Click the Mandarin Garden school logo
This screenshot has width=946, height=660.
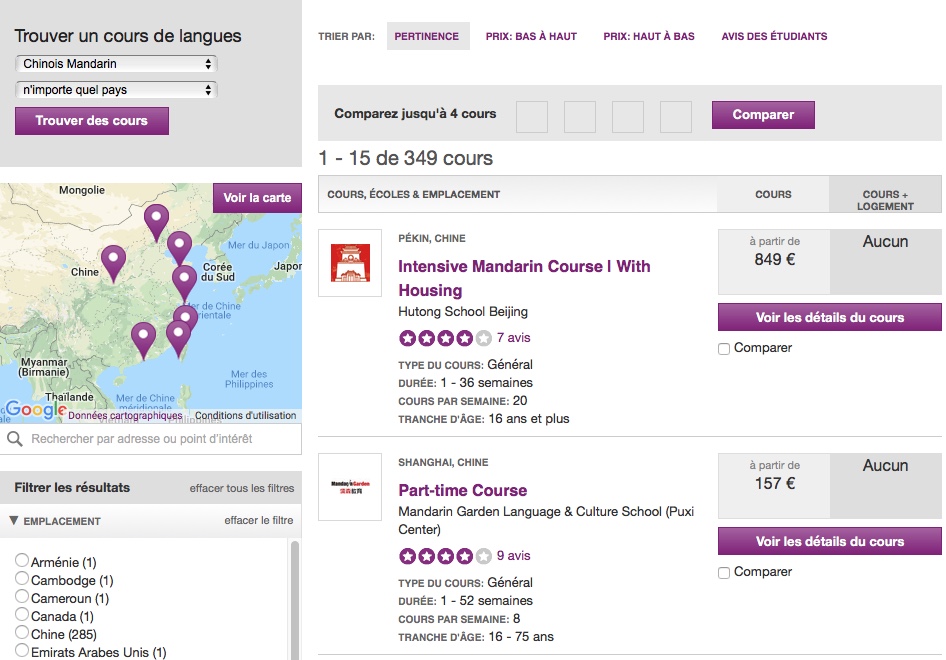pyautogui.click(x=350, y=487)
